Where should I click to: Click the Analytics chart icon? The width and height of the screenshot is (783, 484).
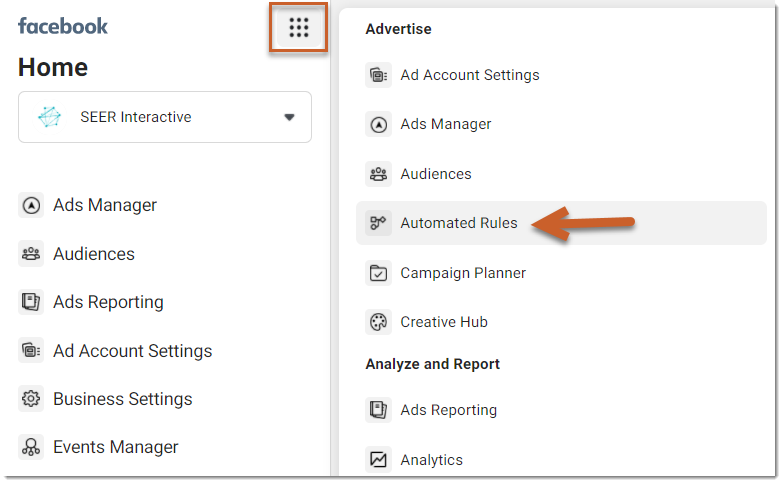(378, 459)
